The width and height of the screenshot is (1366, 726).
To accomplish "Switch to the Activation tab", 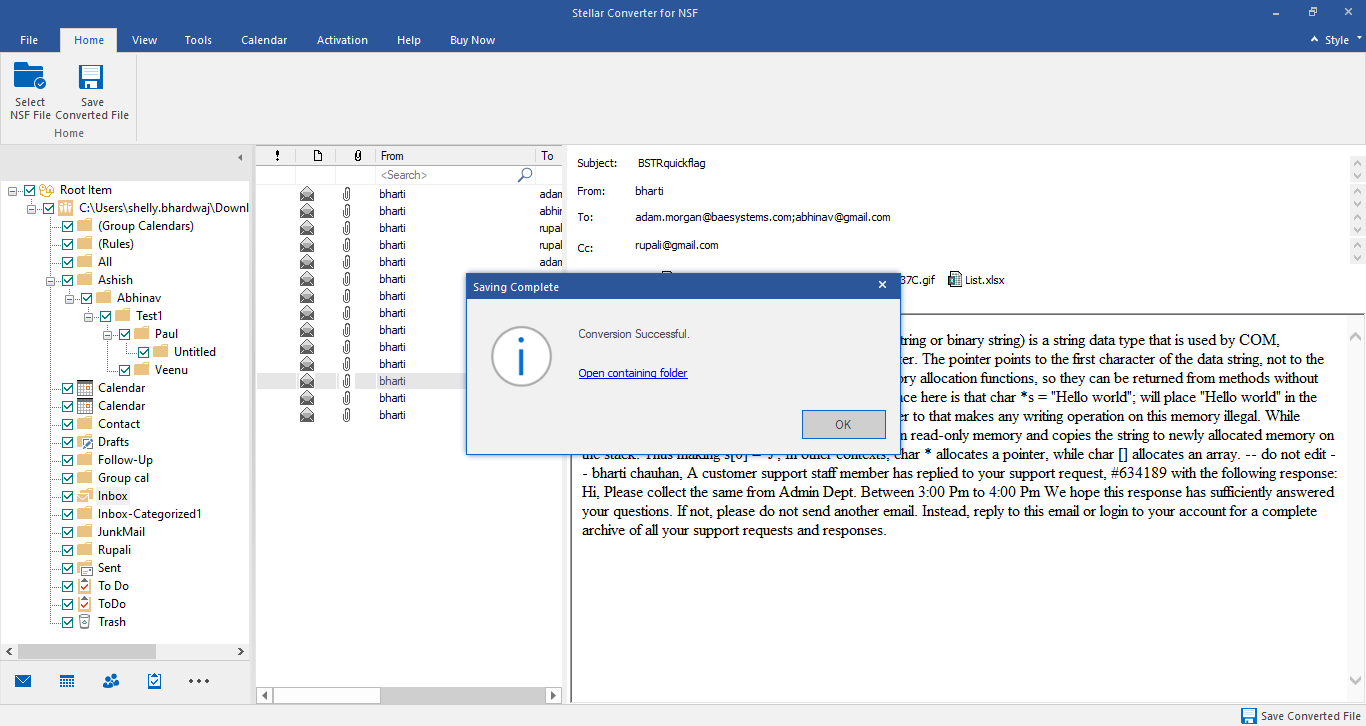I will [x=342, y=40].
